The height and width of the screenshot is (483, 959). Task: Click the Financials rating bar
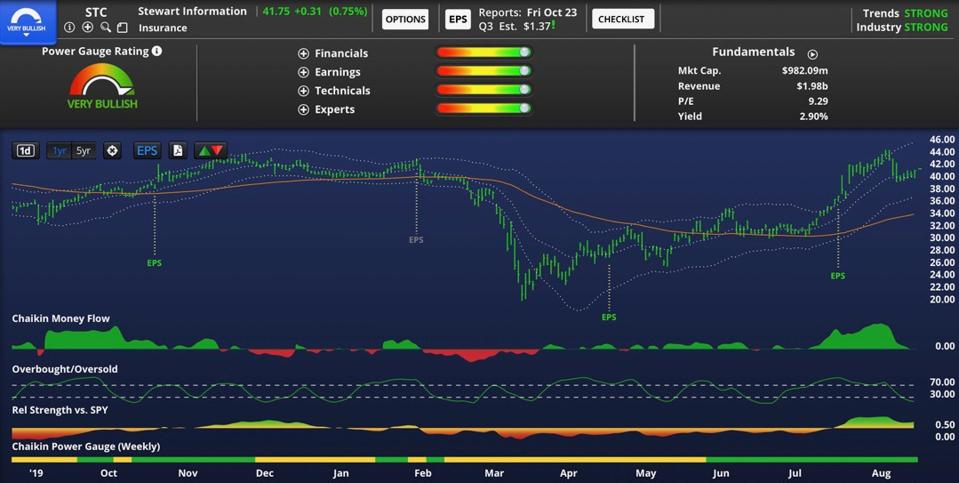pyautogui.click(x=484, y=53)
